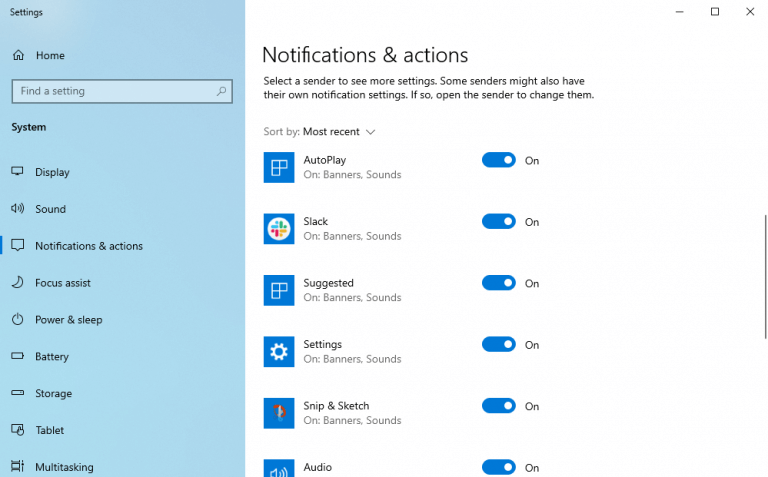Minimize the Settings window
This screenshot has width=768, height=477.
pos(679,12)
